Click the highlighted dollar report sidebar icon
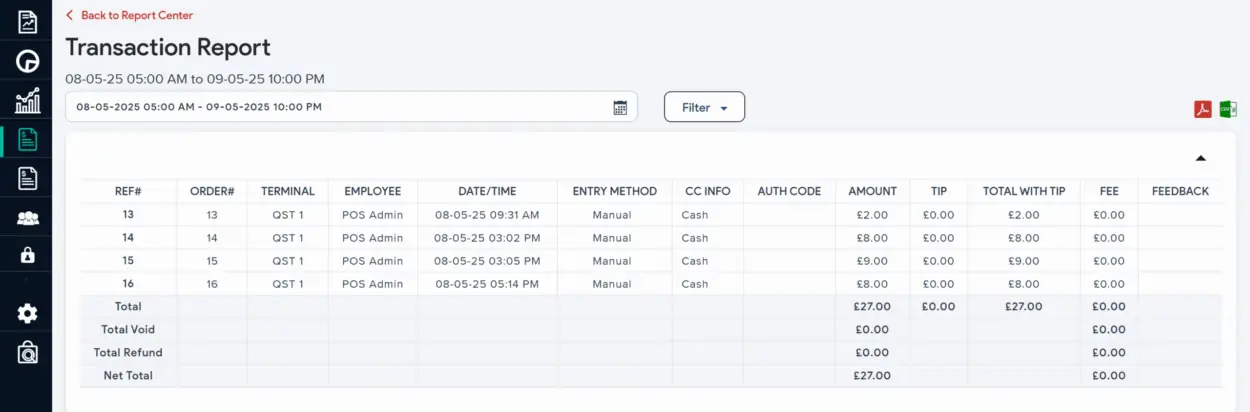This screenshot has width=1250, height=412. point(27,139)
